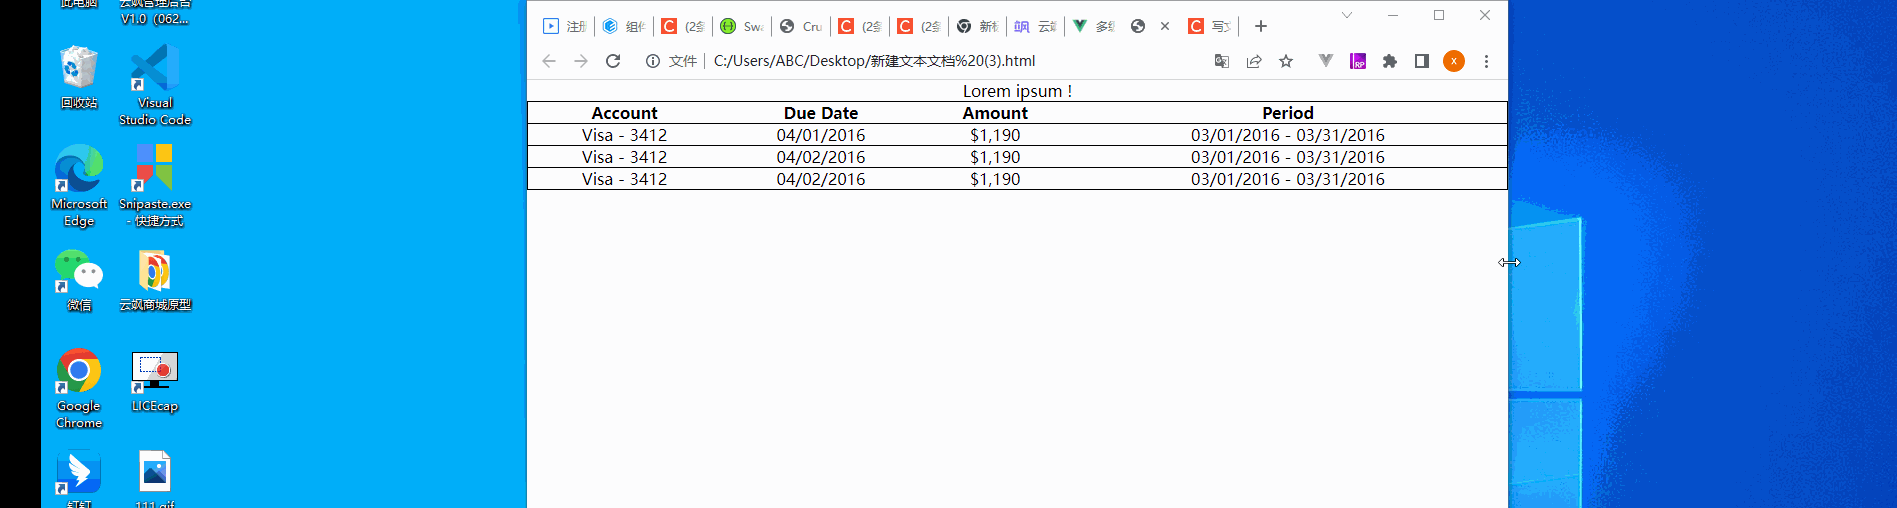Screen dimensions: 1897x508
Task: Select the LICEcap desktop shortcut
Action: 155,381
